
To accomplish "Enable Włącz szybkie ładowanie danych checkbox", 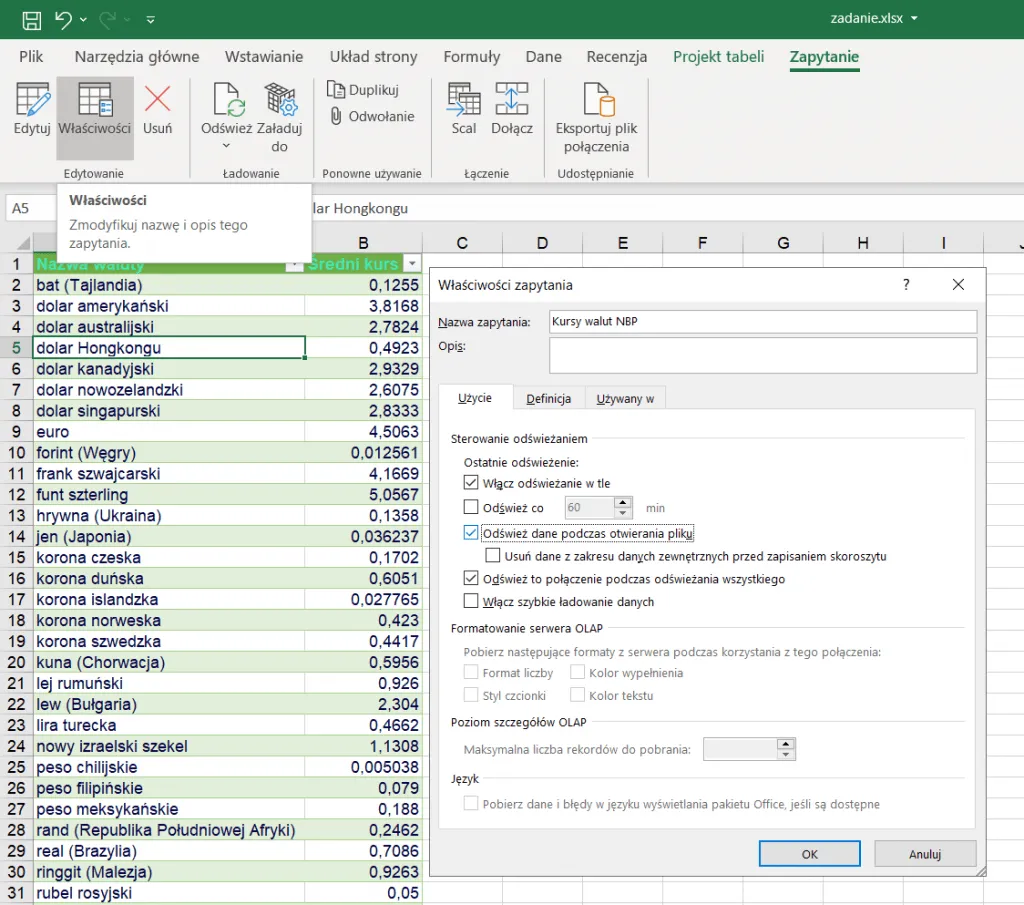I will point(471,601).
